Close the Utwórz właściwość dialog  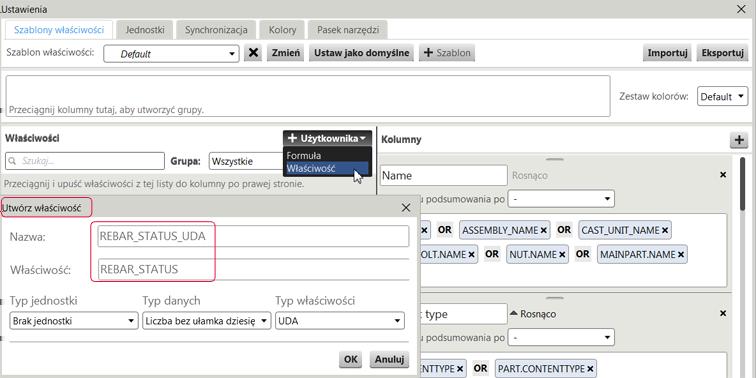(x=406, y=208)
